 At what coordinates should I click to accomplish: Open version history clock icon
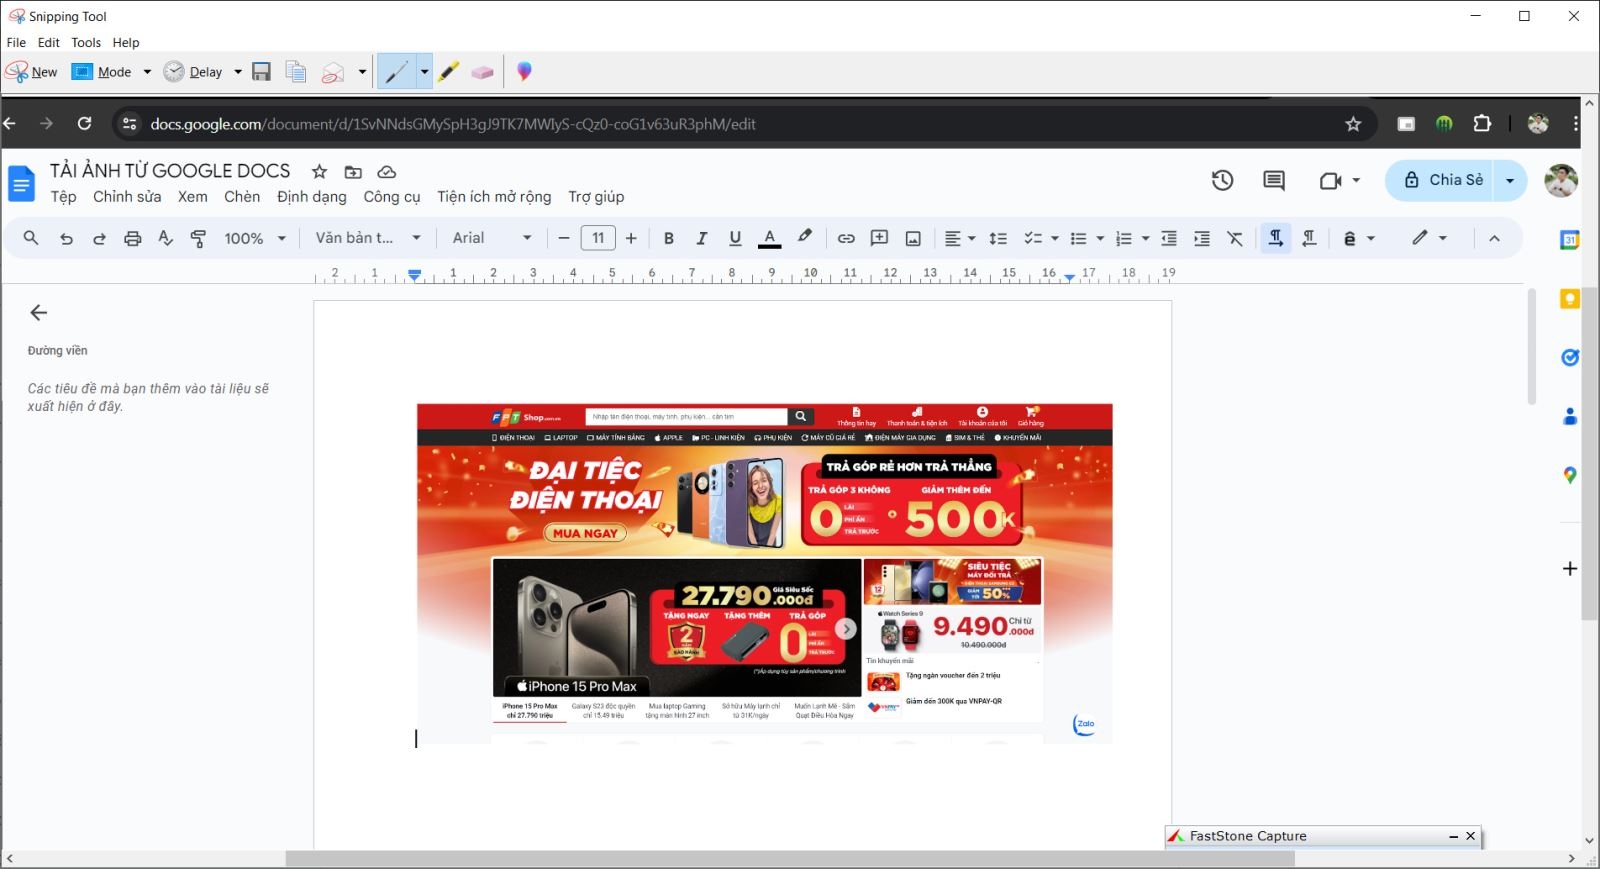point(1222,180)
